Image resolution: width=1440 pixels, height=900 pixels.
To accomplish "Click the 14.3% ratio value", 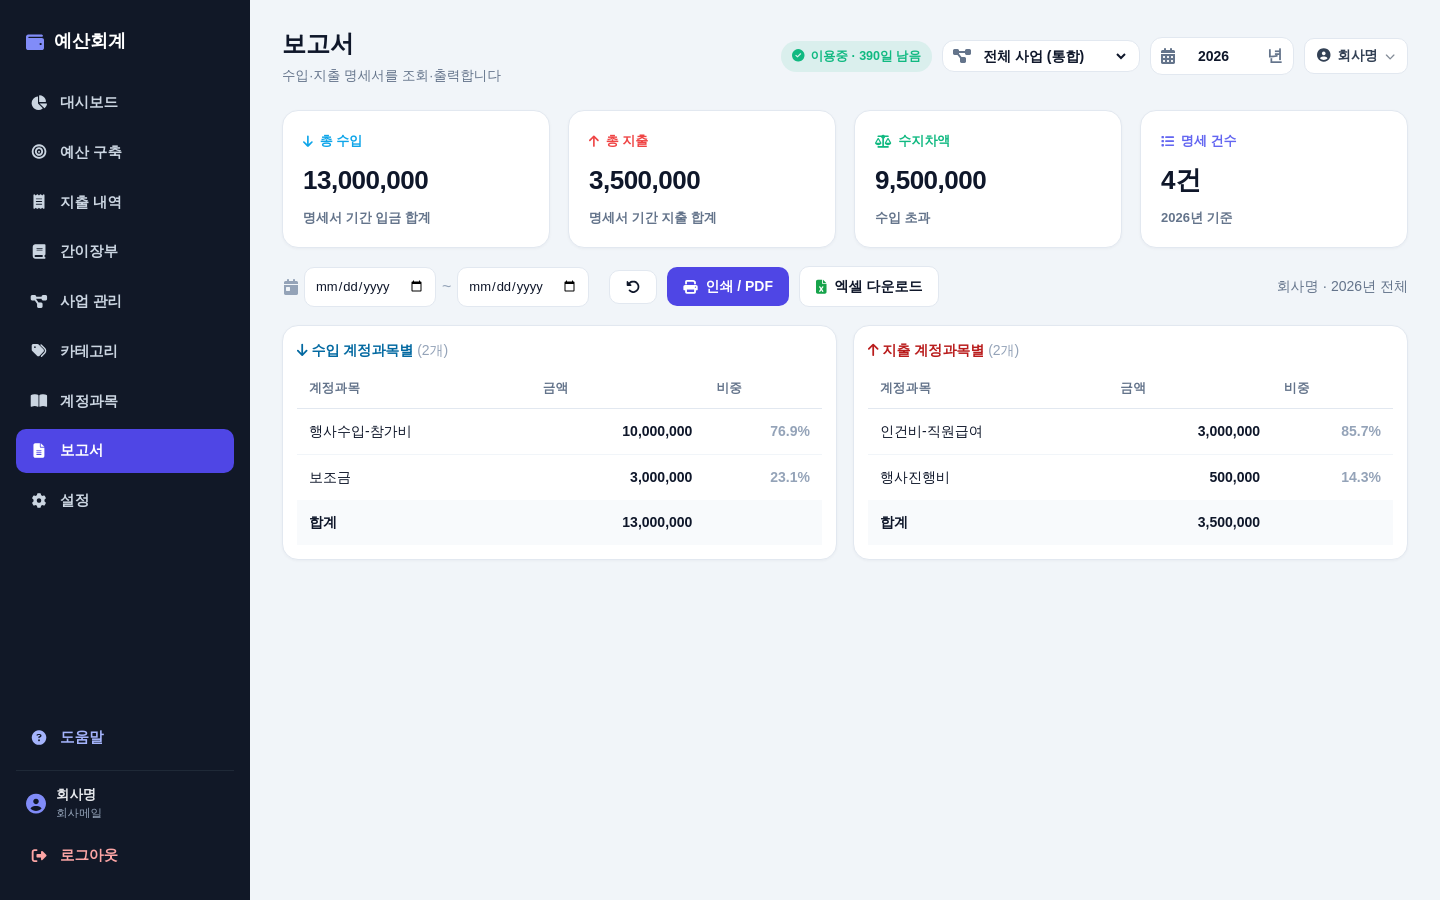I will [1361, 478].
